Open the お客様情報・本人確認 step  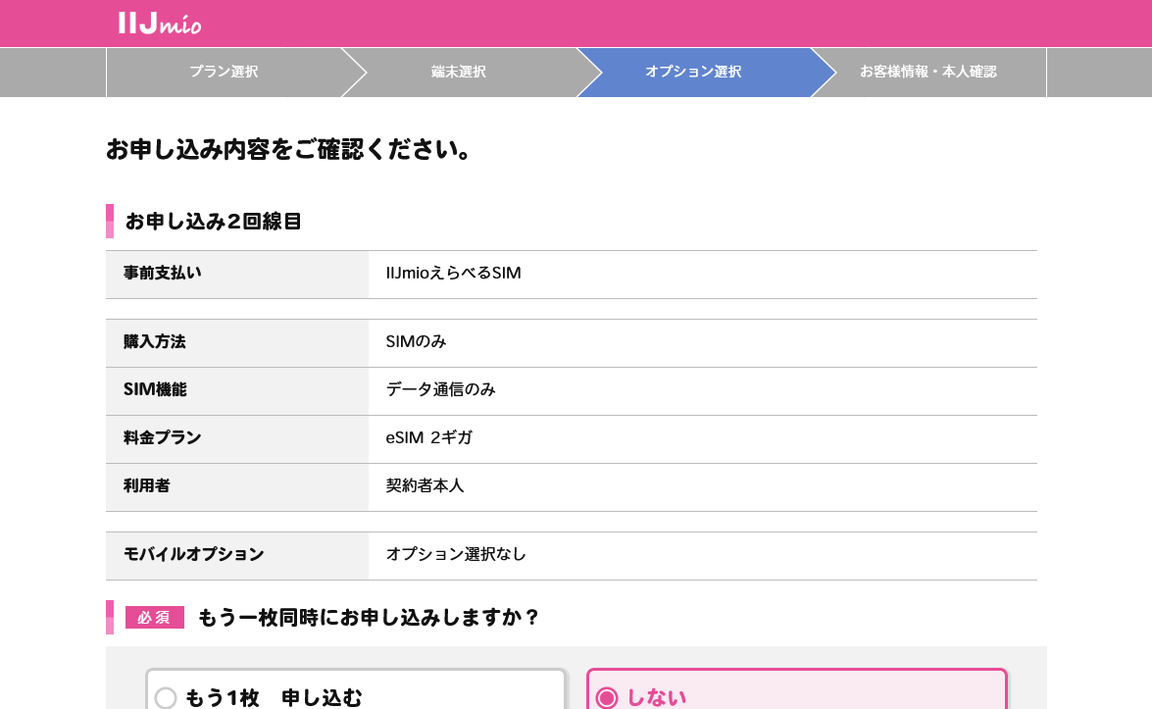[927, 72]
